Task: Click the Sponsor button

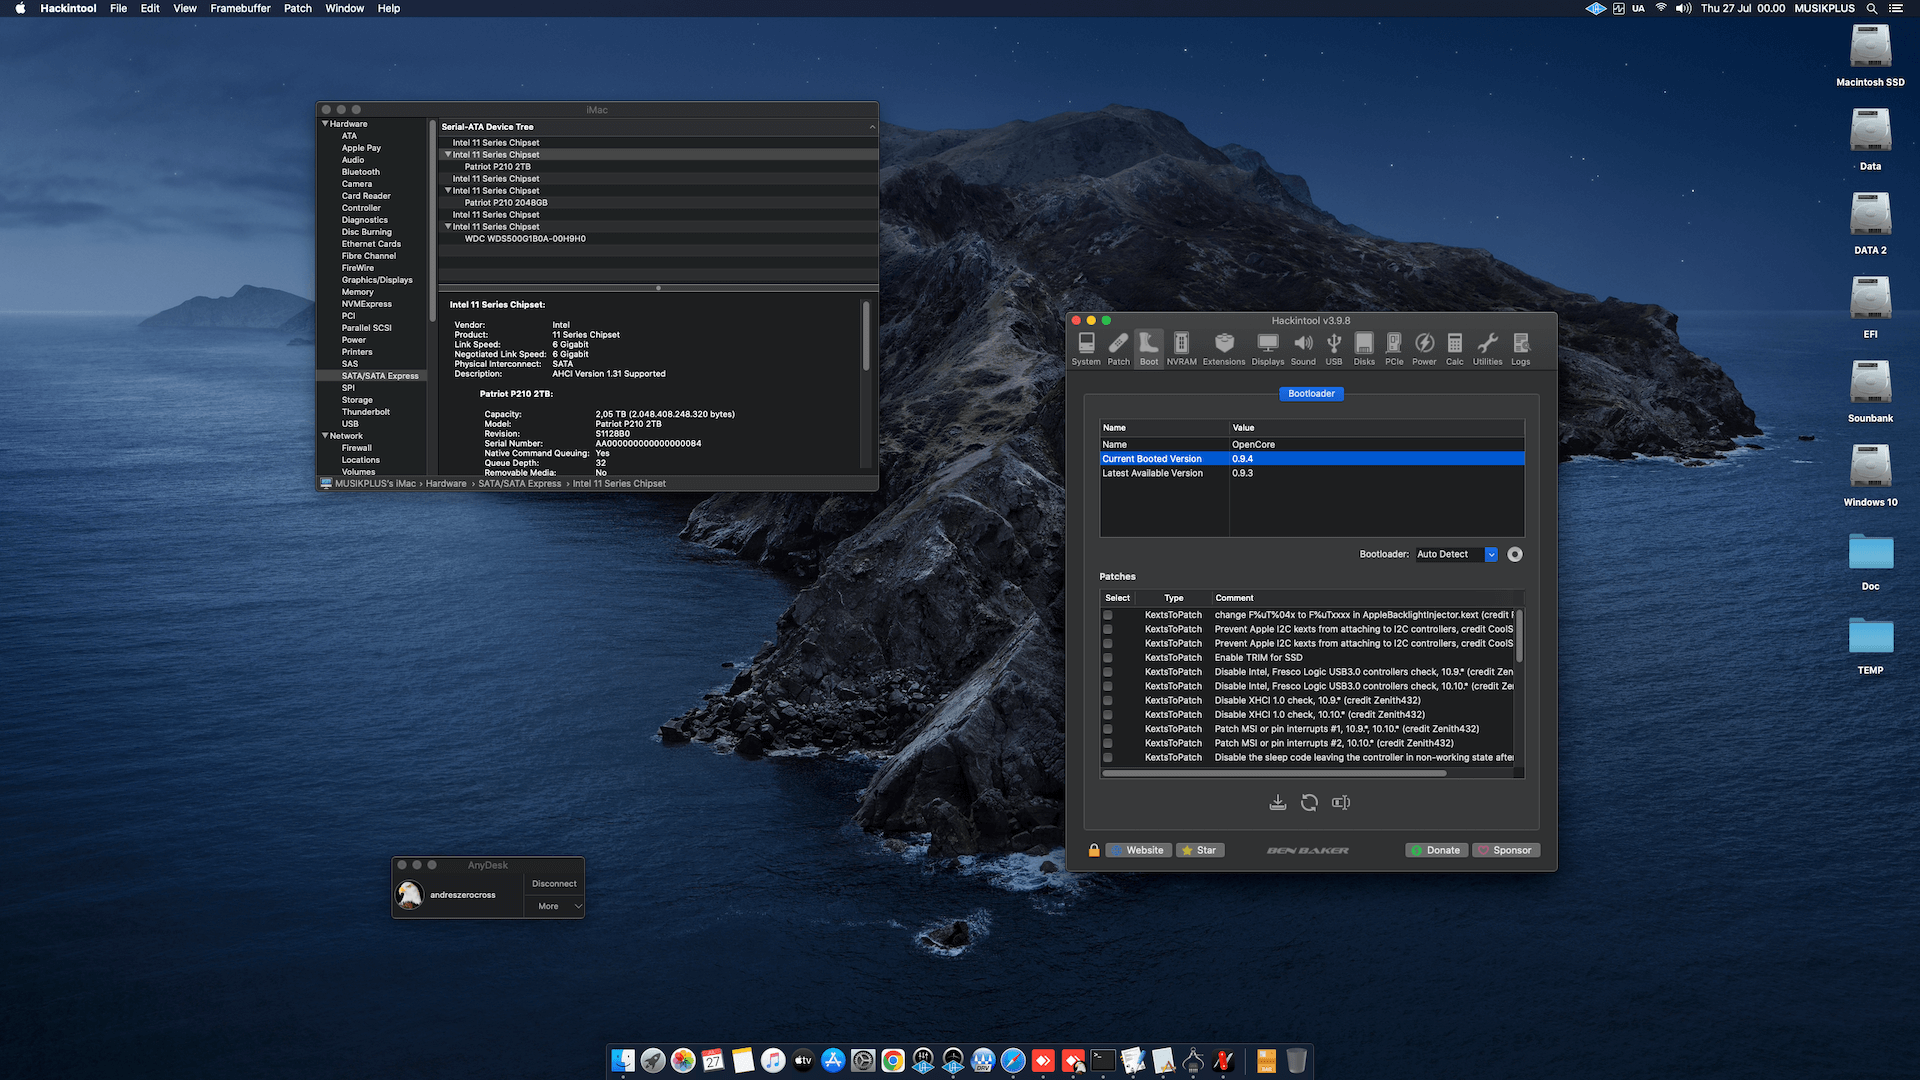Action: (1505, 850)
